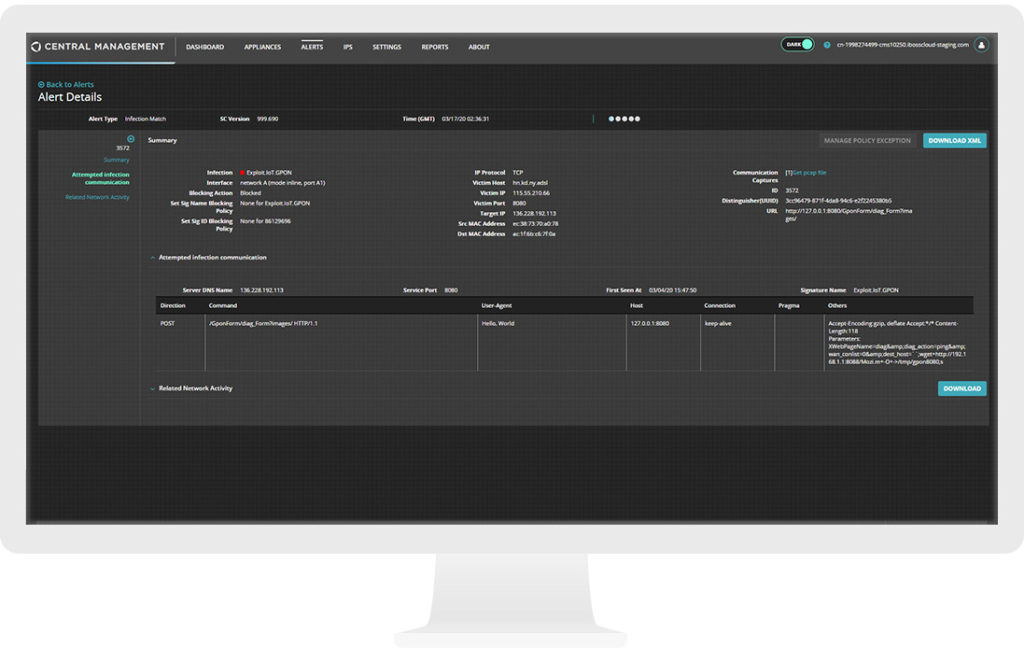Click the Victim IP value 115.55.210.66
The height and width of the screenshot is (648, 1024).
point(531,193)
